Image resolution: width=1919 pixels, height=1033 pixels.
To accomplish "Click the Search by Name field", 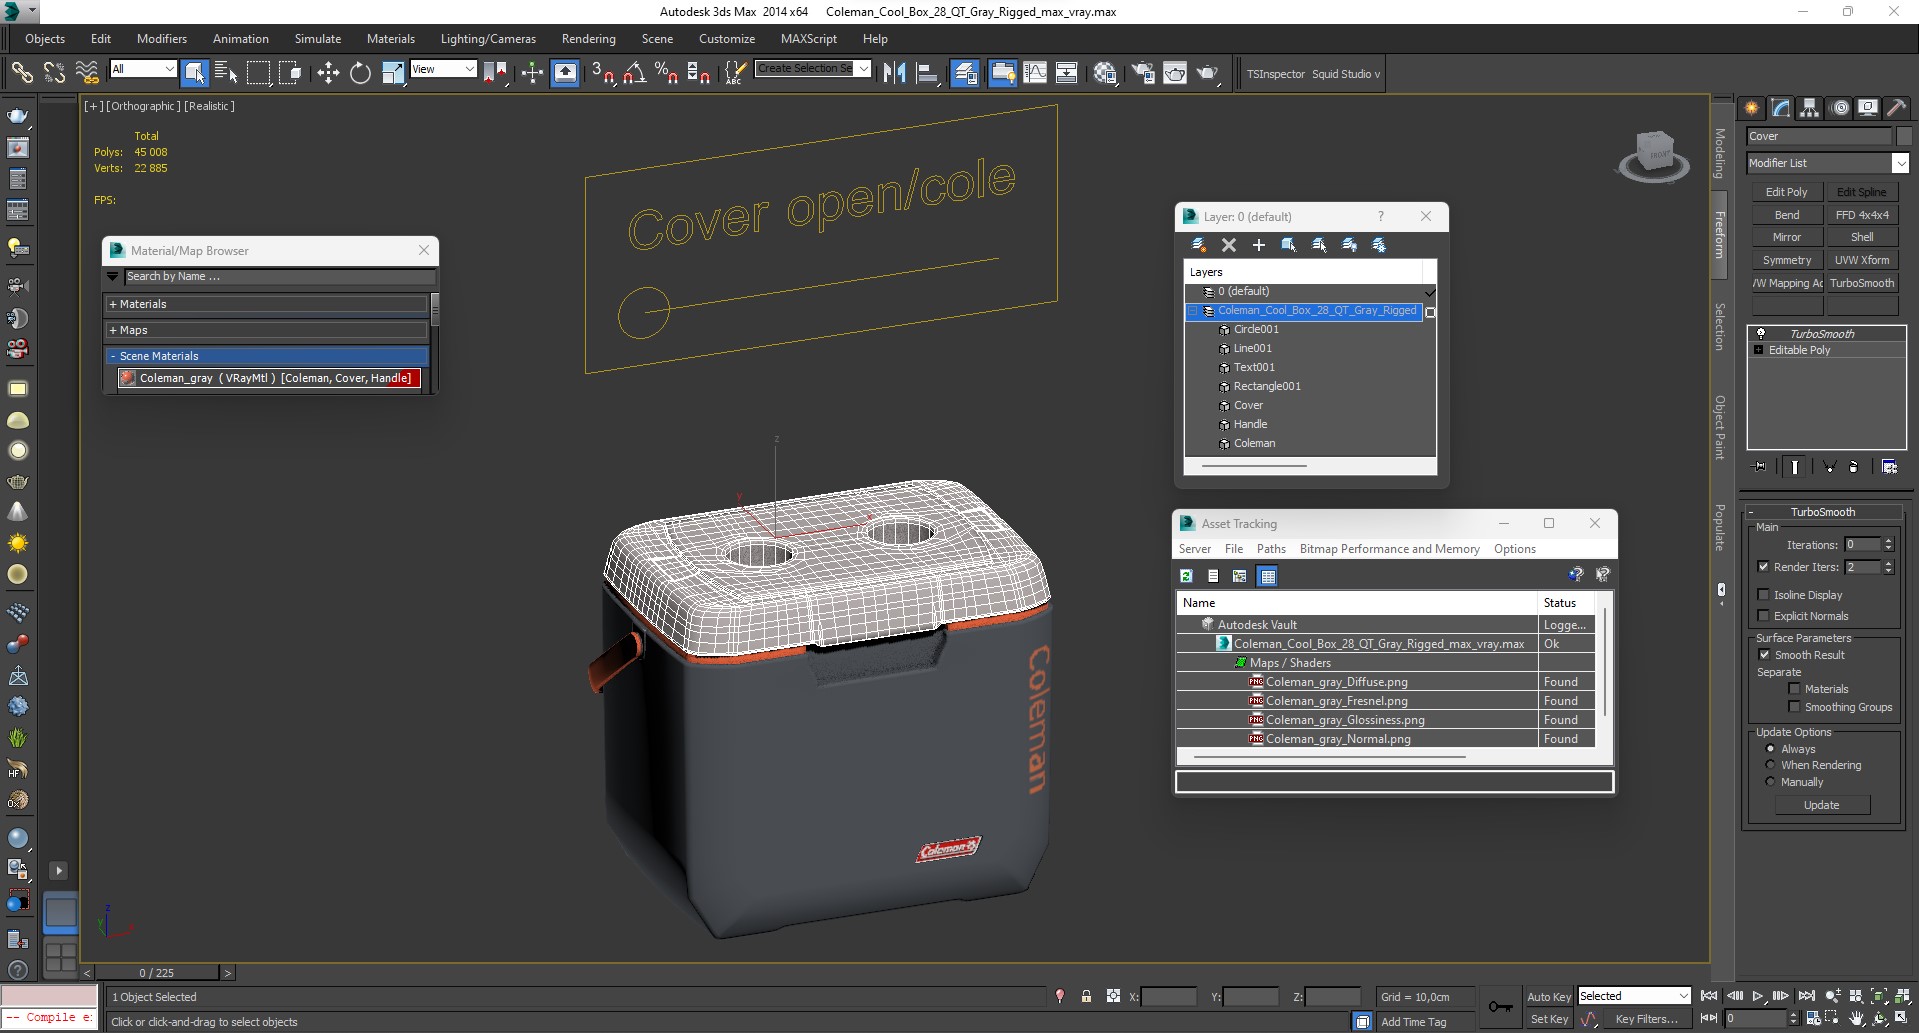I will [x=279, y=276].
